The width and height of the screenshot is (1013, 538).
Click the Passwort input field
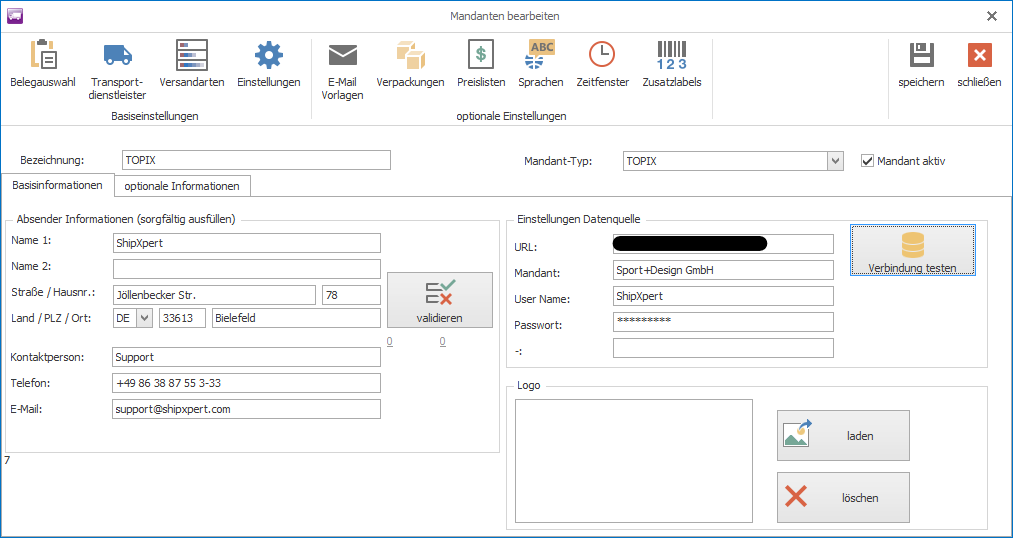pyautogui.click(x=724, y=322)
